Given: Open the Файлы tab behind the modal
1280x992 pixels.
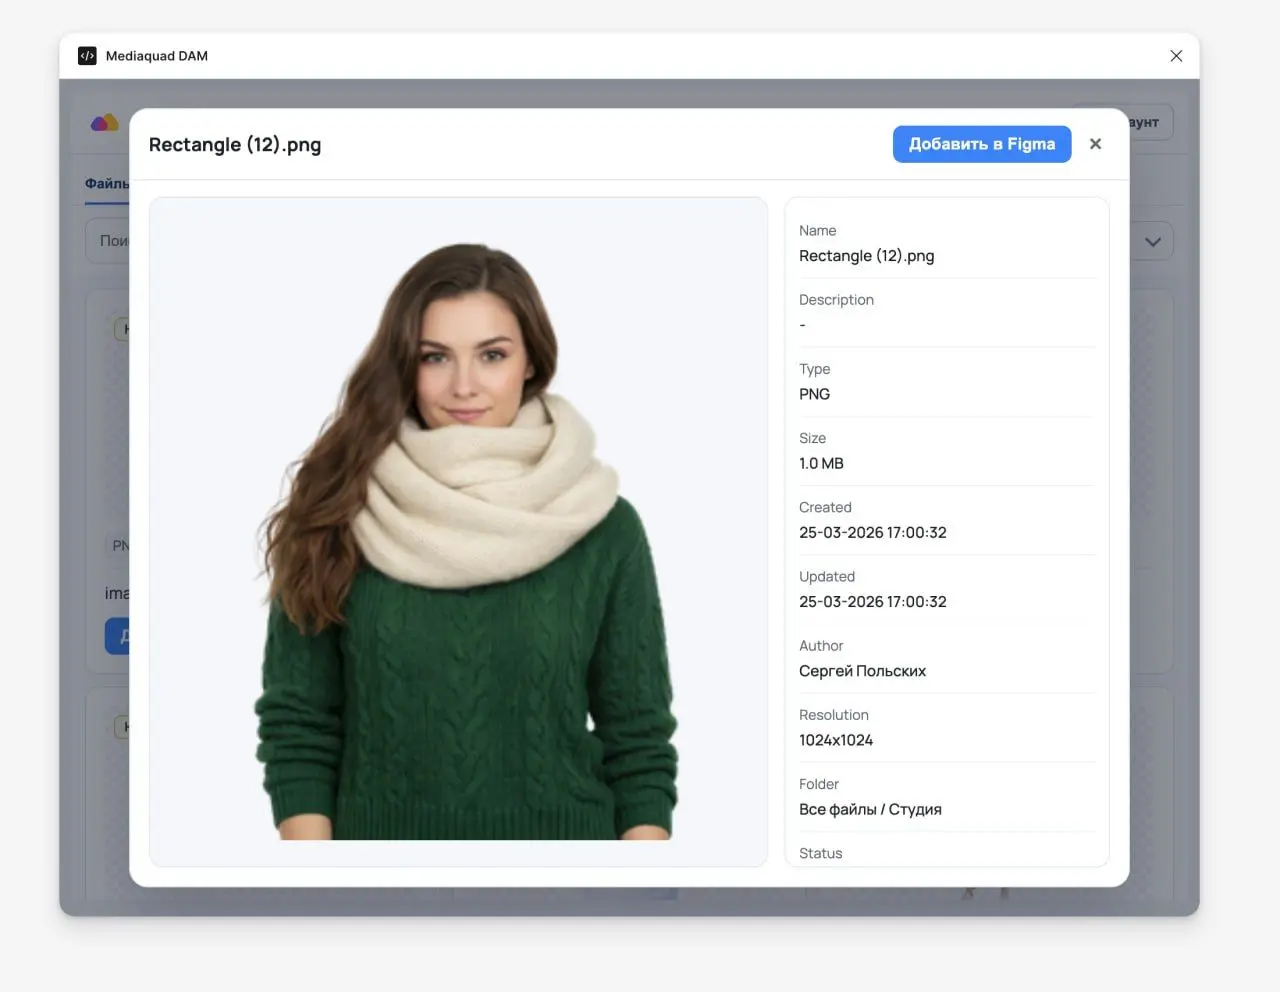Looking at the screenshot, I should pyautogui.click(x=107, y=184).
